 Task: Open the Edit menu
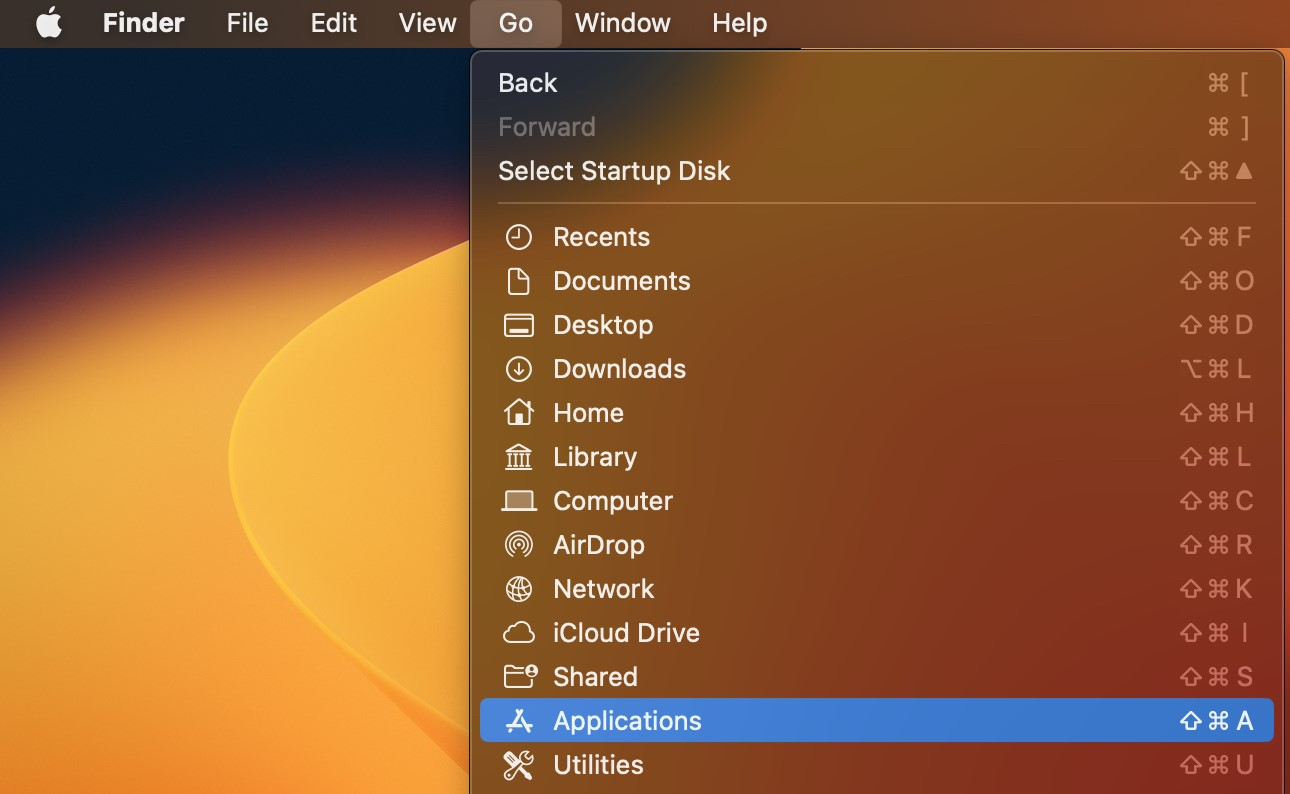click(334, 22)
